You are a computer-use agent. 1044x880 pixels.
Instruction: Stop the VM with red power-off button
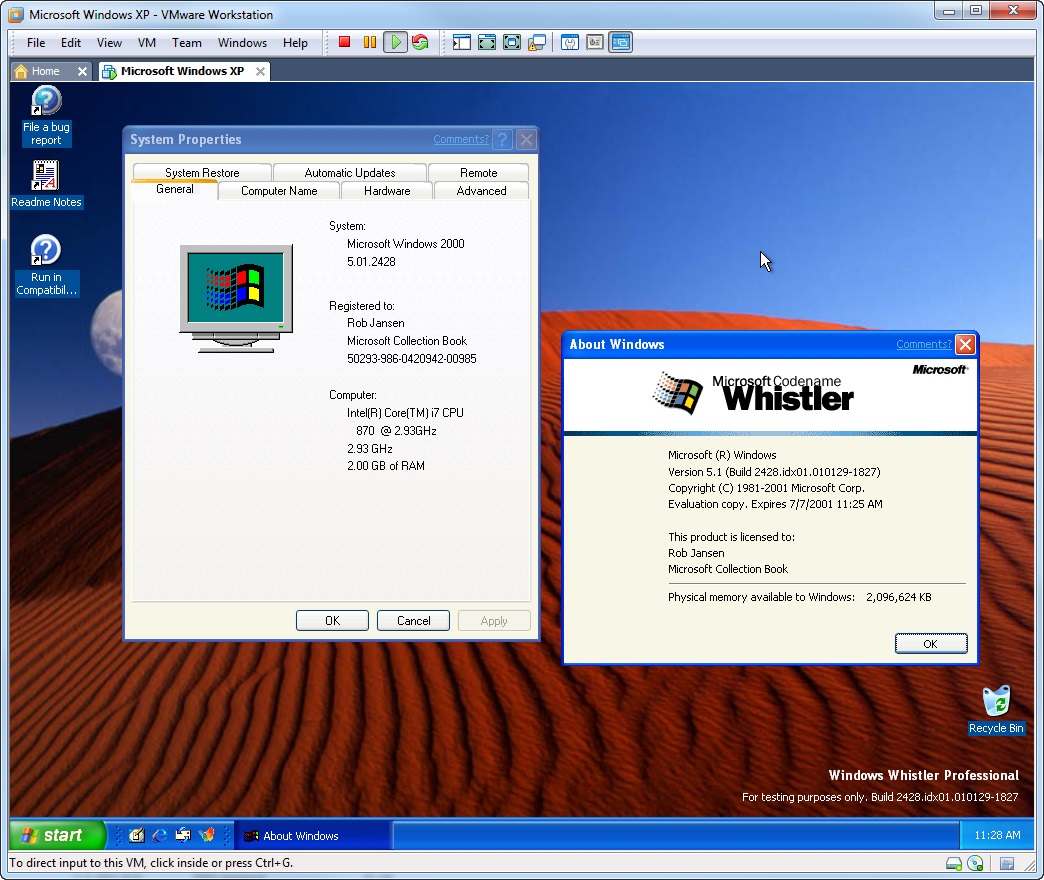pyautogui.click(x=344, y=43)
